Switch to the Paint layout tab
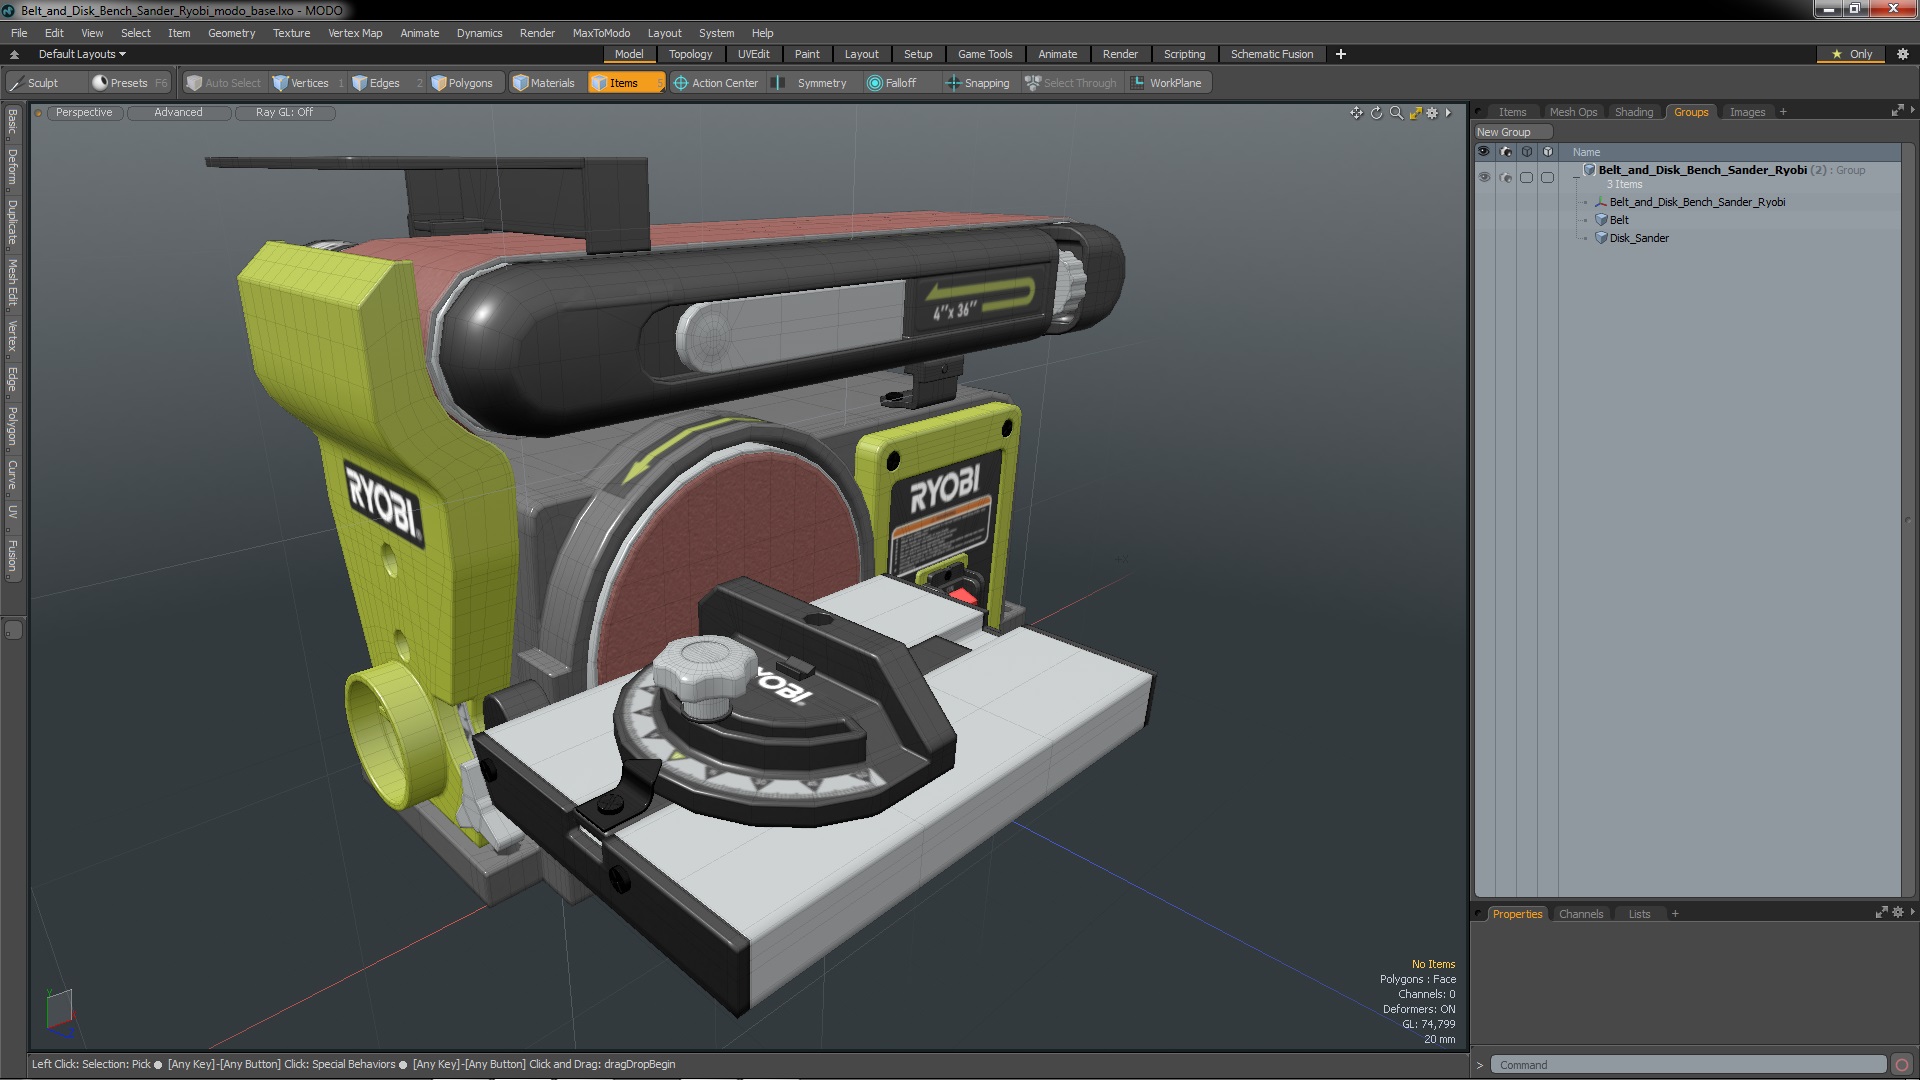Image resolution: width=1920 pixels, height=1080 pixels. (x=807, y=54)
